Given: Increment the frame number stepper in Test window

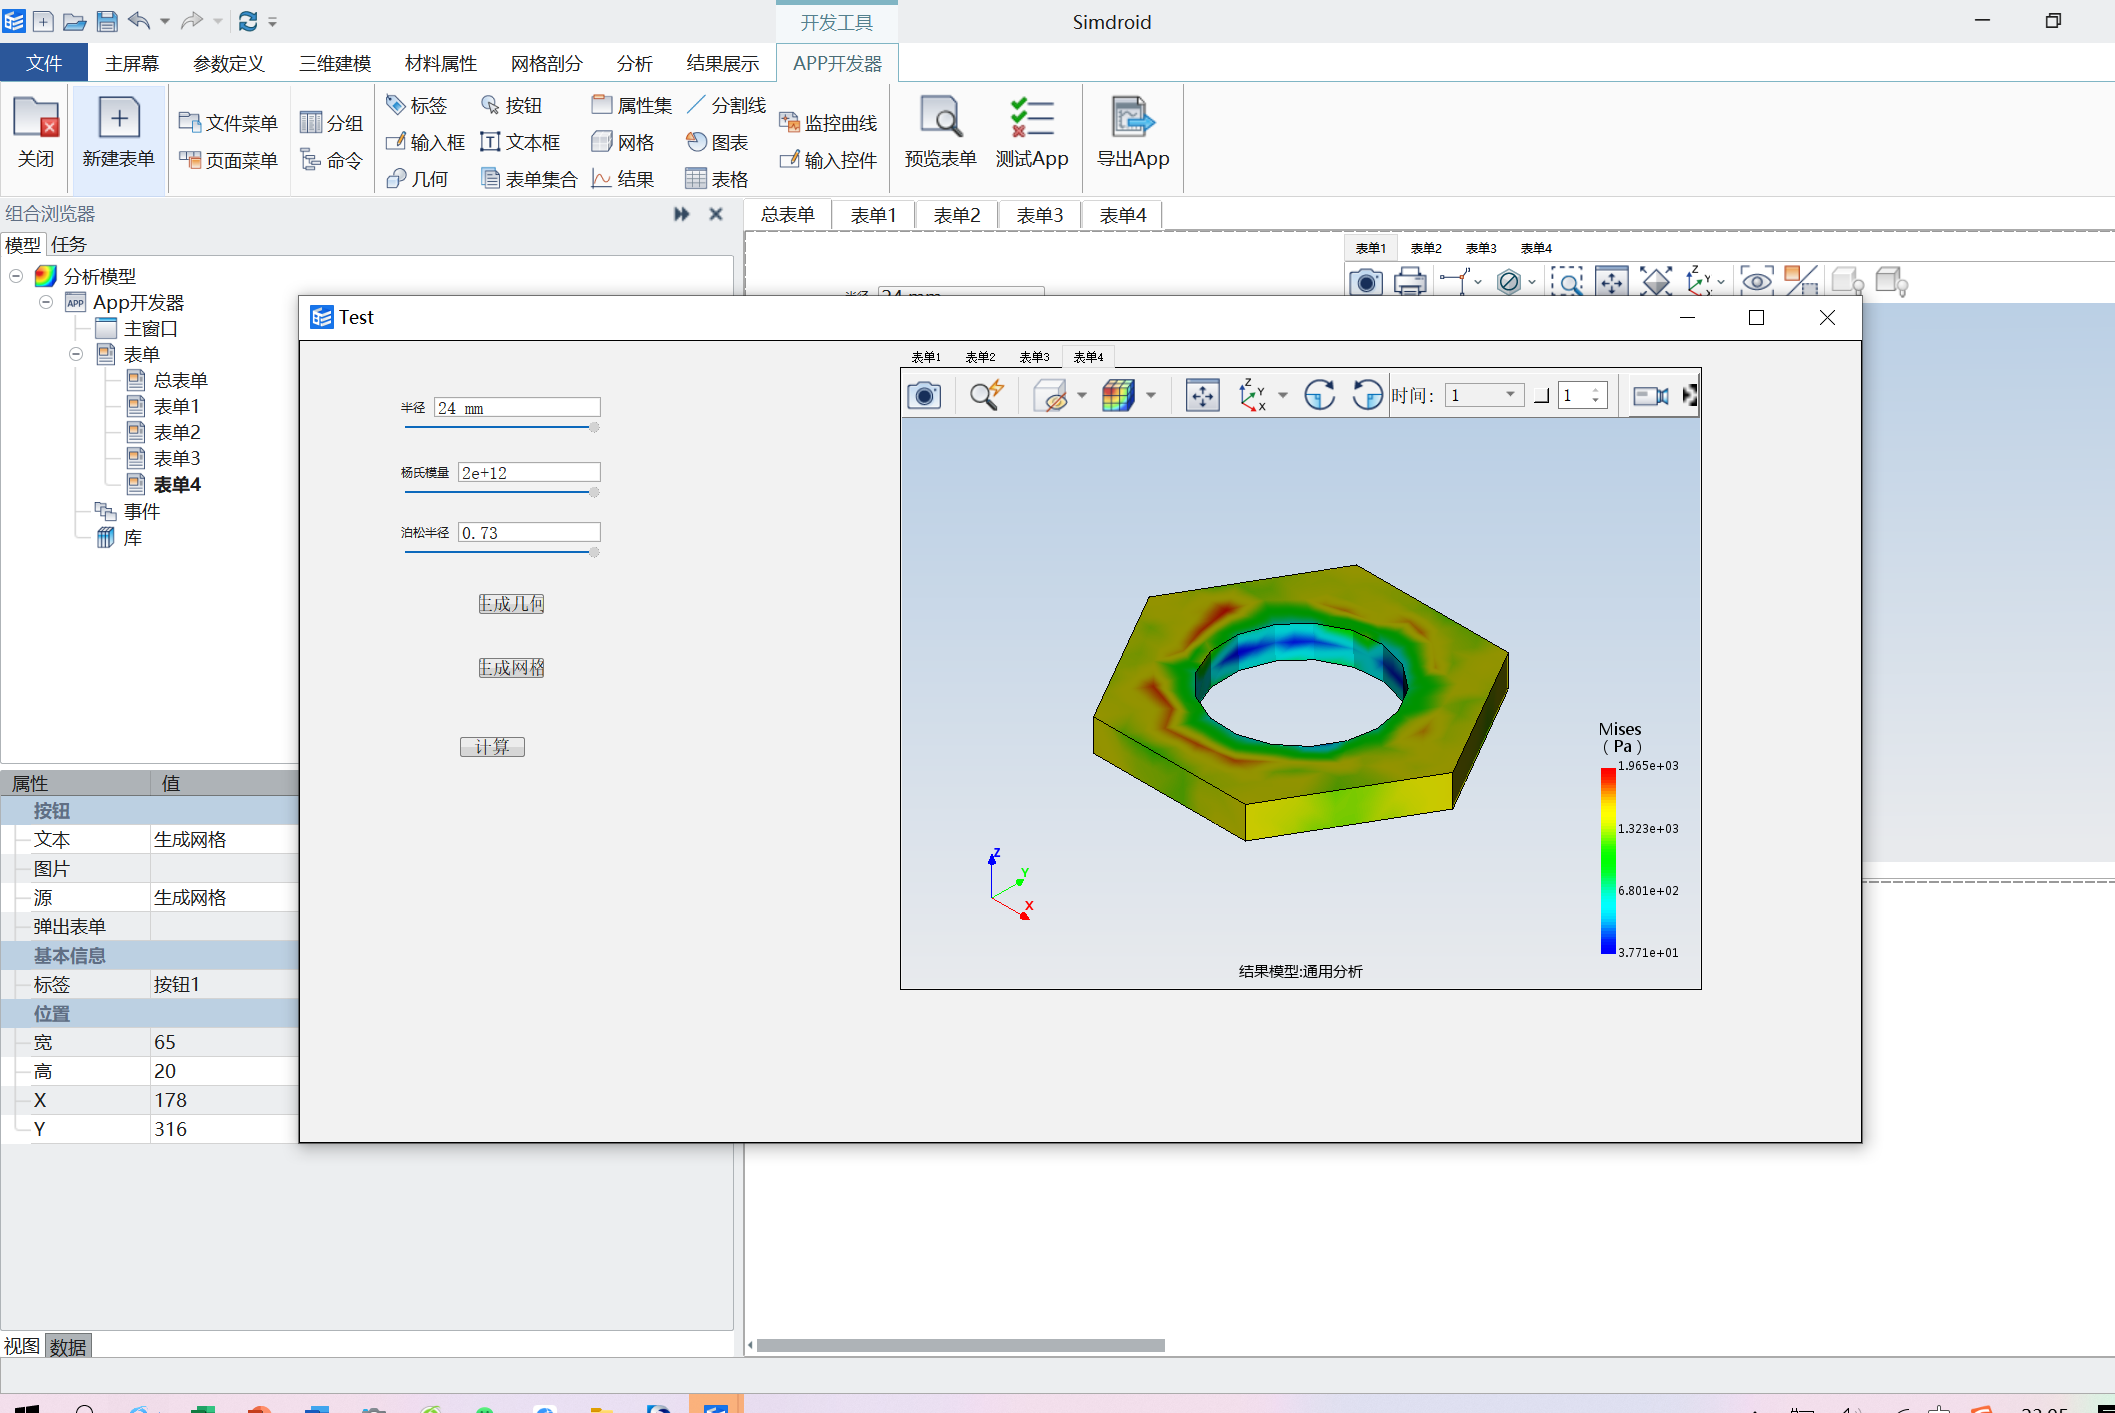Looking at the screenshot, I should [x=1596, y=390].
